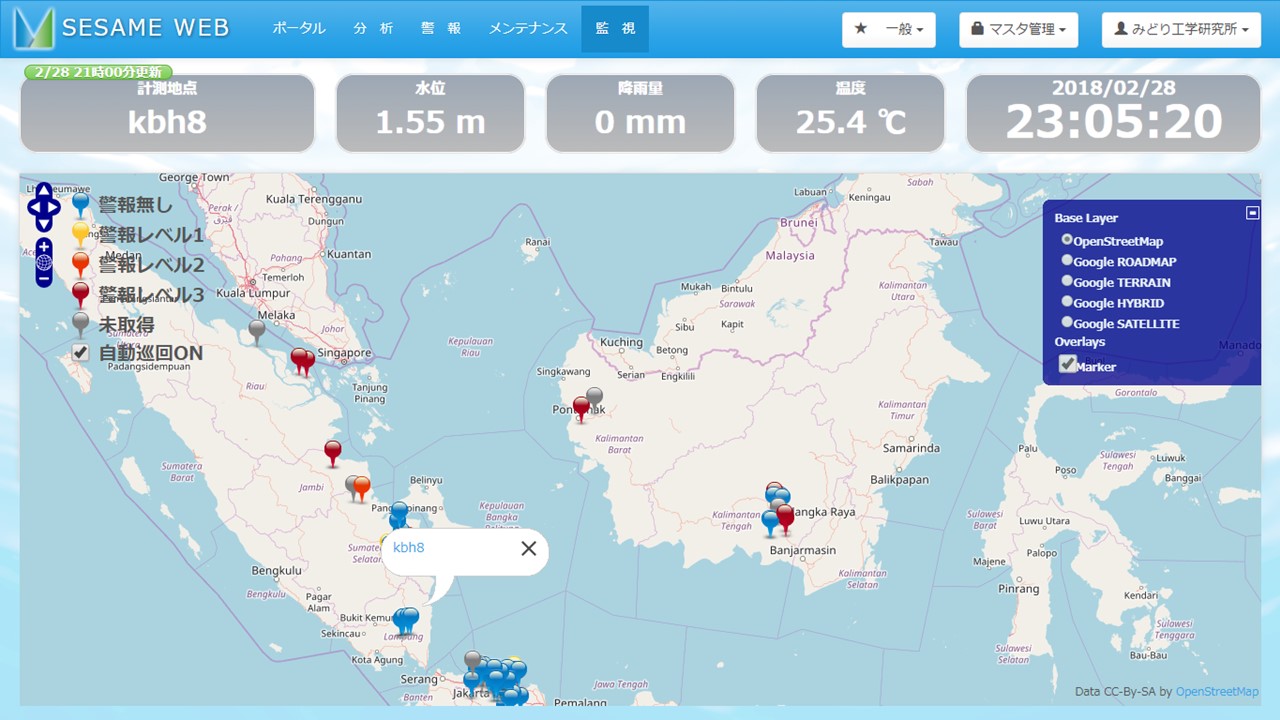
Task: Pan the map up with the arrow
Action: point(44,190)
